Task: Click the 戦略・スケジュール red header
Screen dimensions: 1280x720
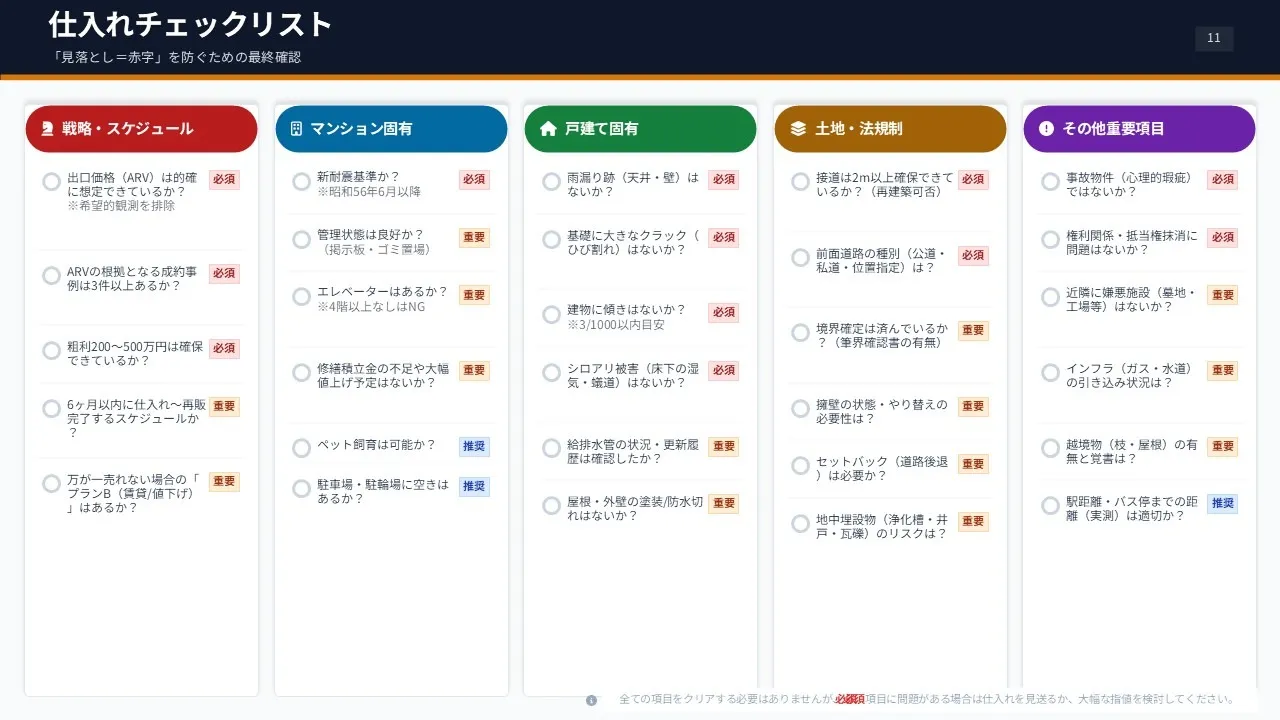Action: (141, 129)
